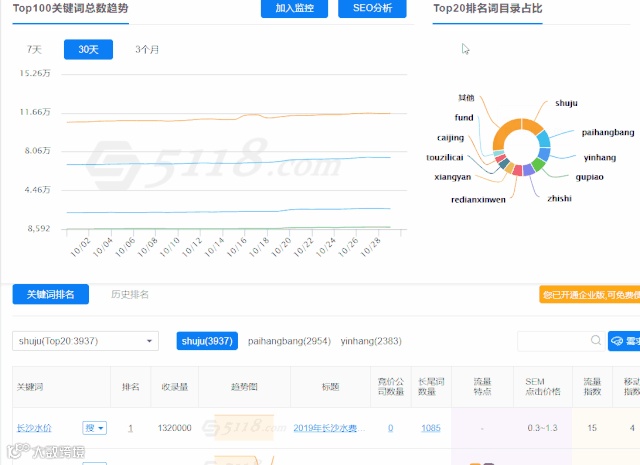The width and height of the screenshot is (640, 465).
Task: Open the 2019年长沙水费 title link
Action: tap(329, 428)
